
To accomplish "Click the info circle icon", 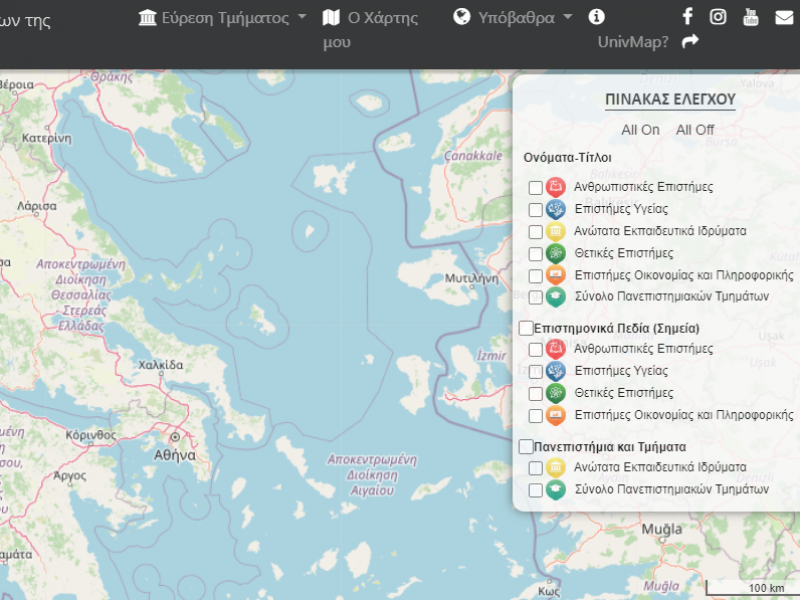I will coord(596,17).
